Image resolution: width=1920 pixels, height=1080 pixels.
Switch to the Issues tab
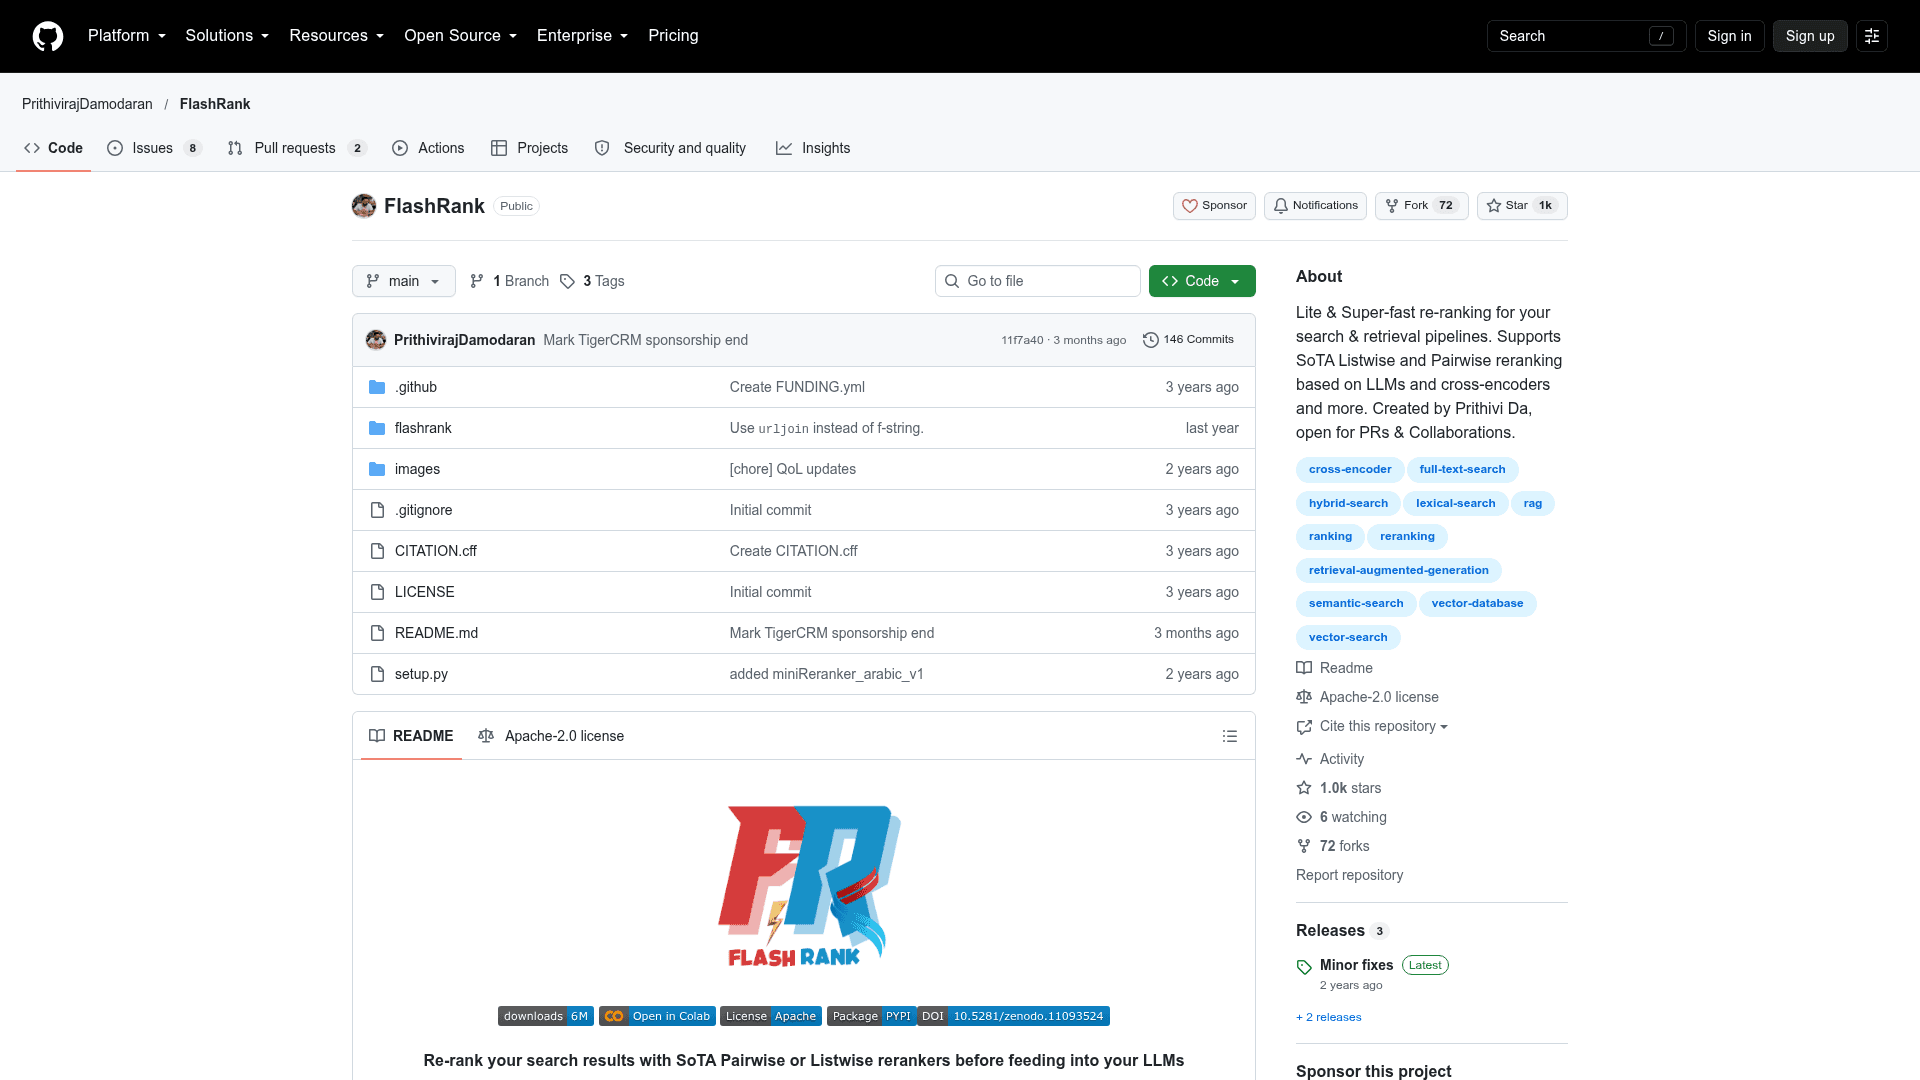(155, 148)
